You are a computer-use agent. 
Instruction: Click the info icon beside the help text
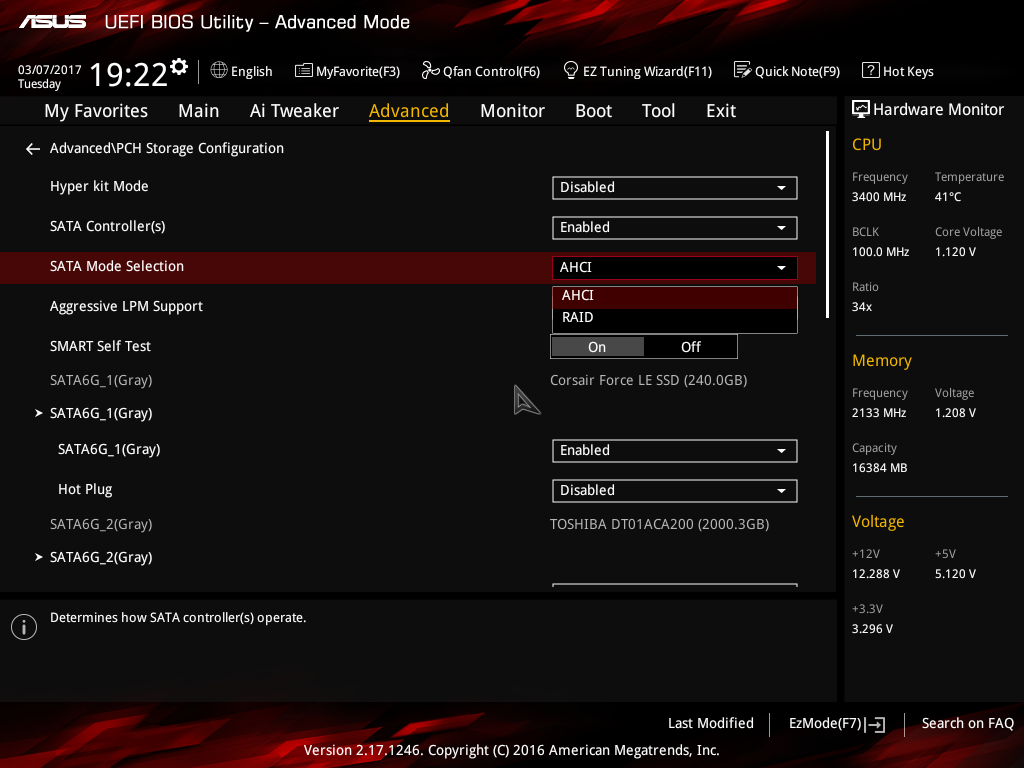pyautogui.click(x=24, y=627)
